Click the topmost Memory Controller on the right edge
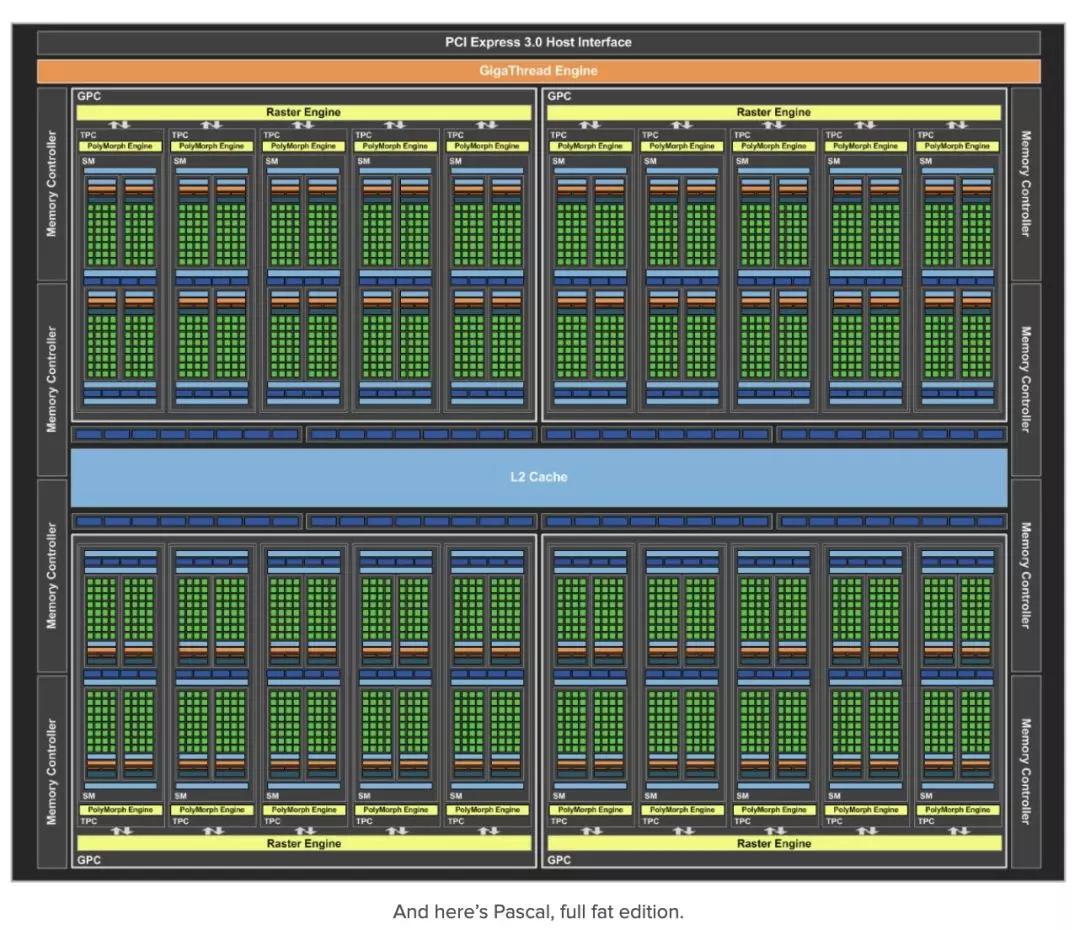The width and height of the screenshot is (1080, 930). 1026,184
